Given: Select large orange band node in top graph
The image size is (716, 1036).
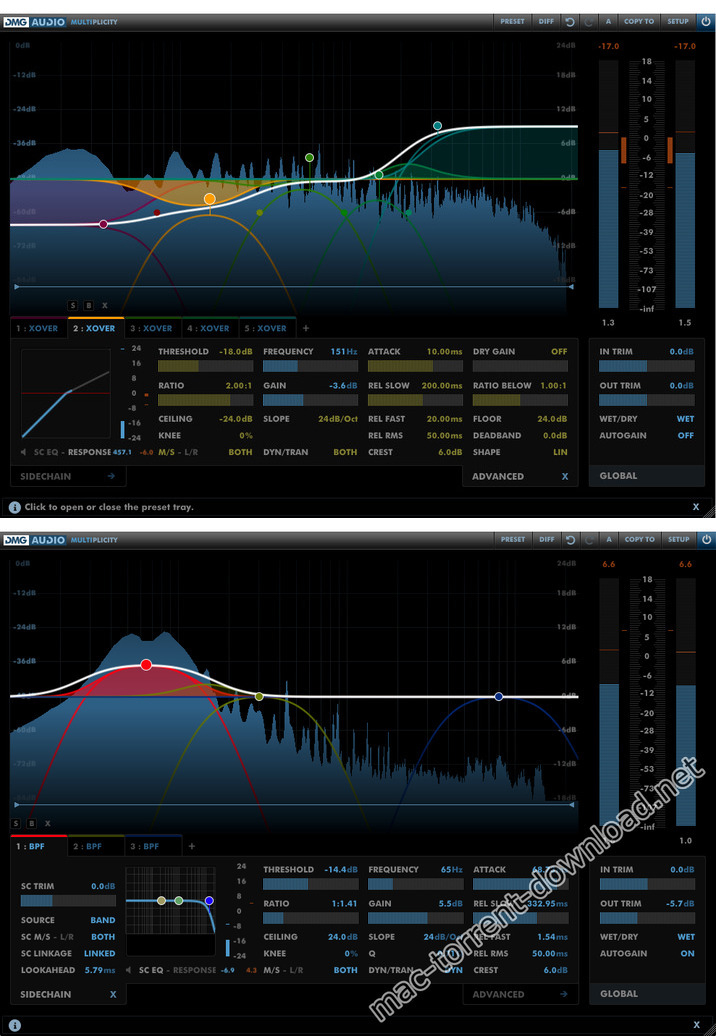Looking at the screenshot, I should point(209,199).
